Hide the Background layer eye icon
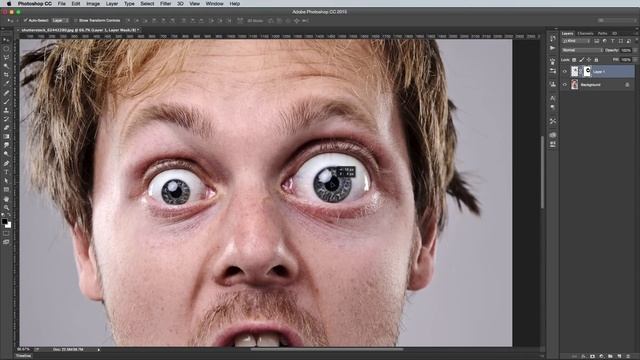The width and height of the screenshot is (640, 360). 565,84
